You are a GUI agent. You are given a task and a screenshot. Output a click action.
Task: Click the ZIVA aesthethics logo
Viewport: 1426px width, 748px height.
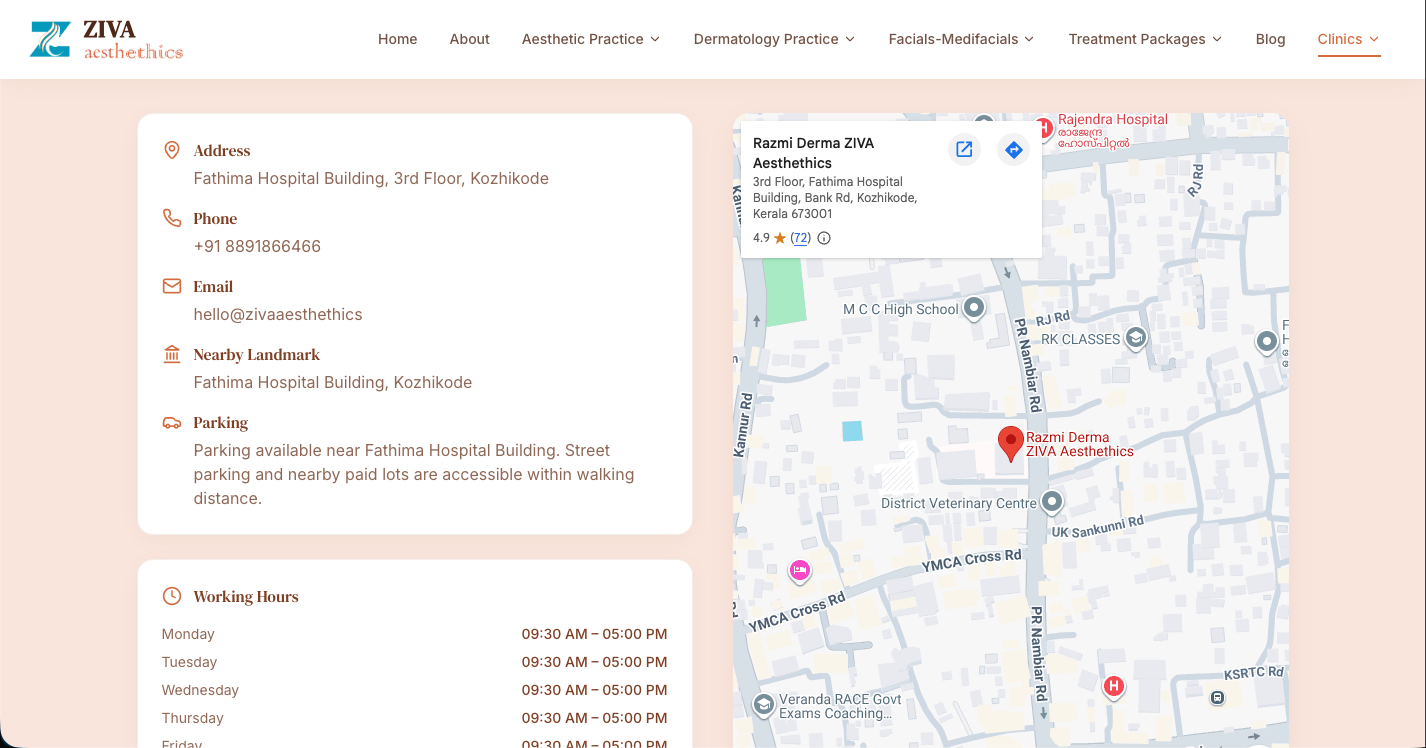(107, 39)
